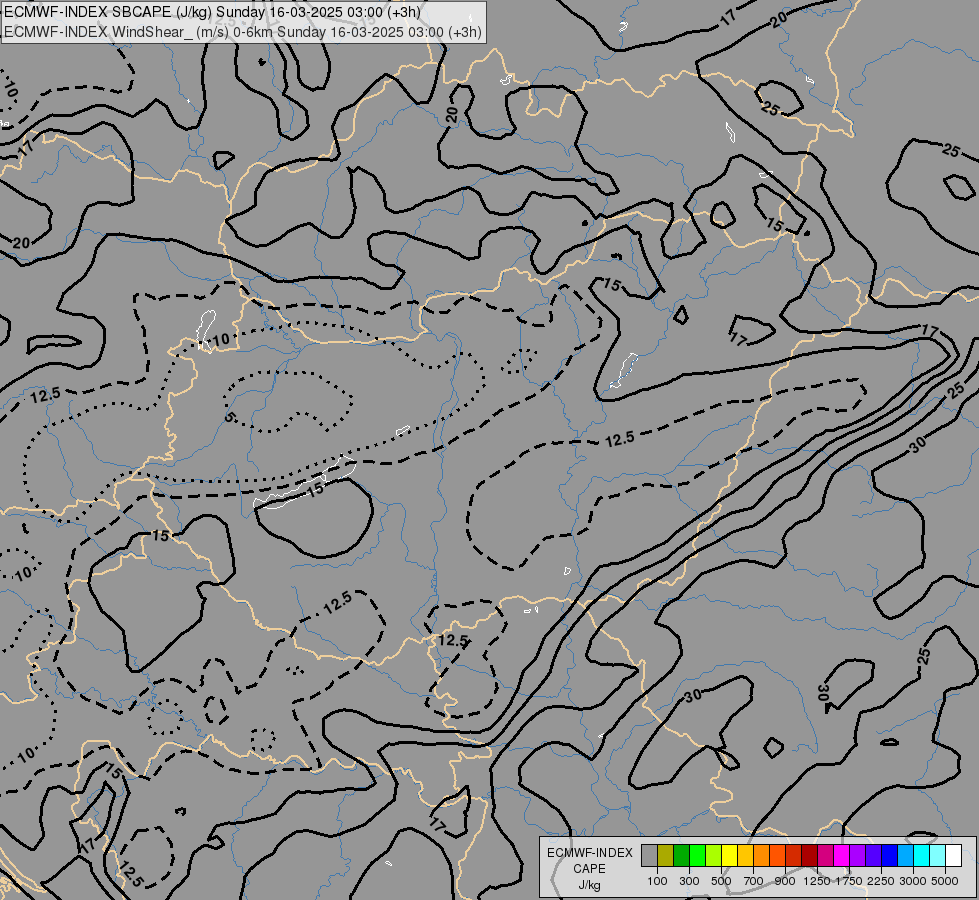
Task: Select the dark red legend swatch
Action: 809,855
